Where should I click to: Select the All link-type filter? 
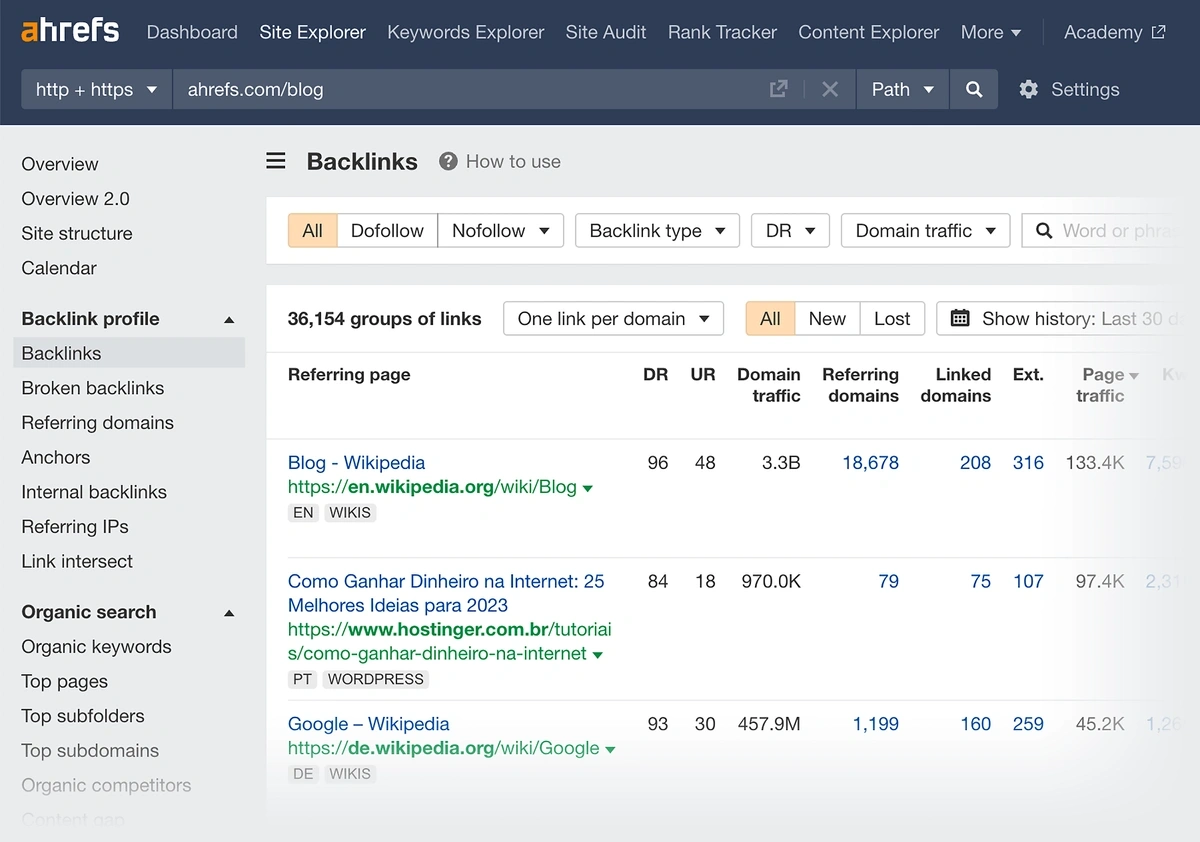point(312,231)
